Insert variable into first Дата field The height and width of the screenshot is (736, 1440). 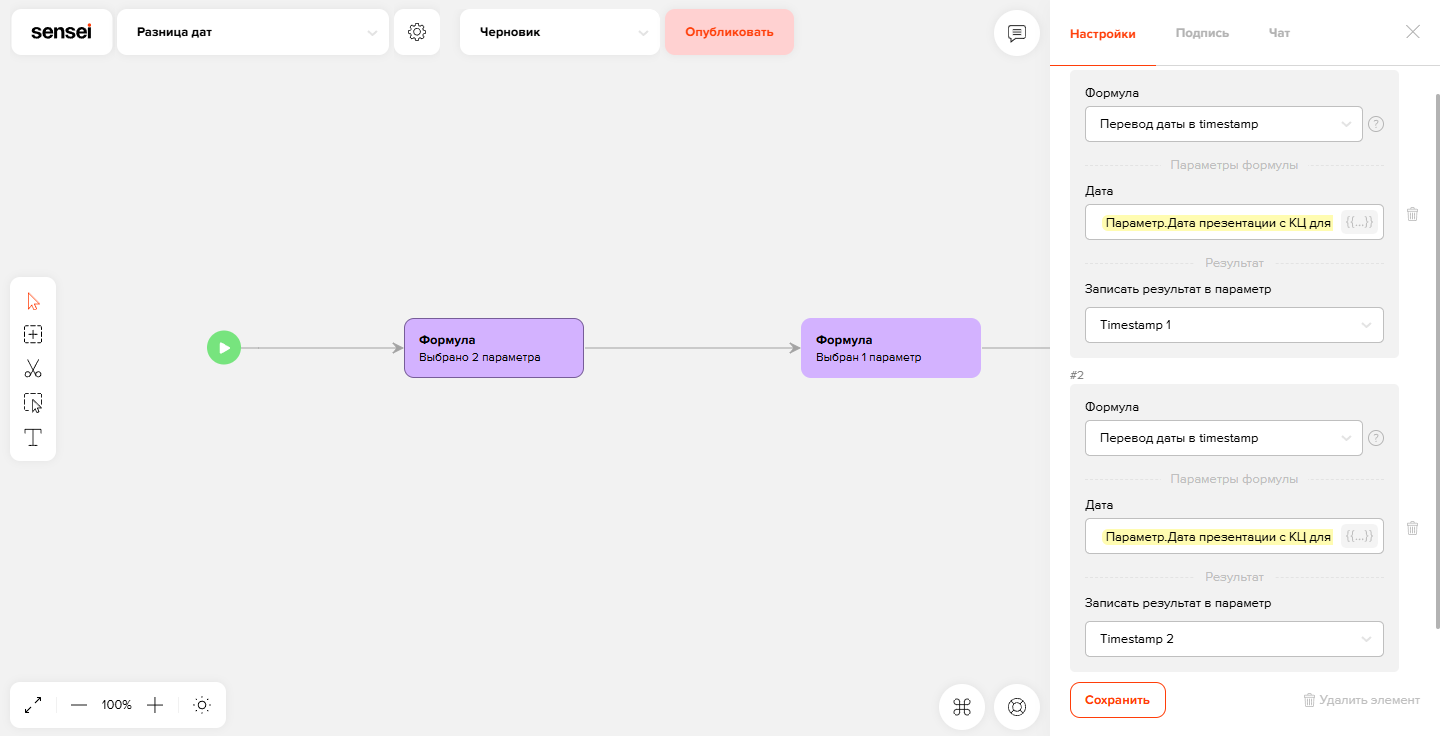(1360, 222)
